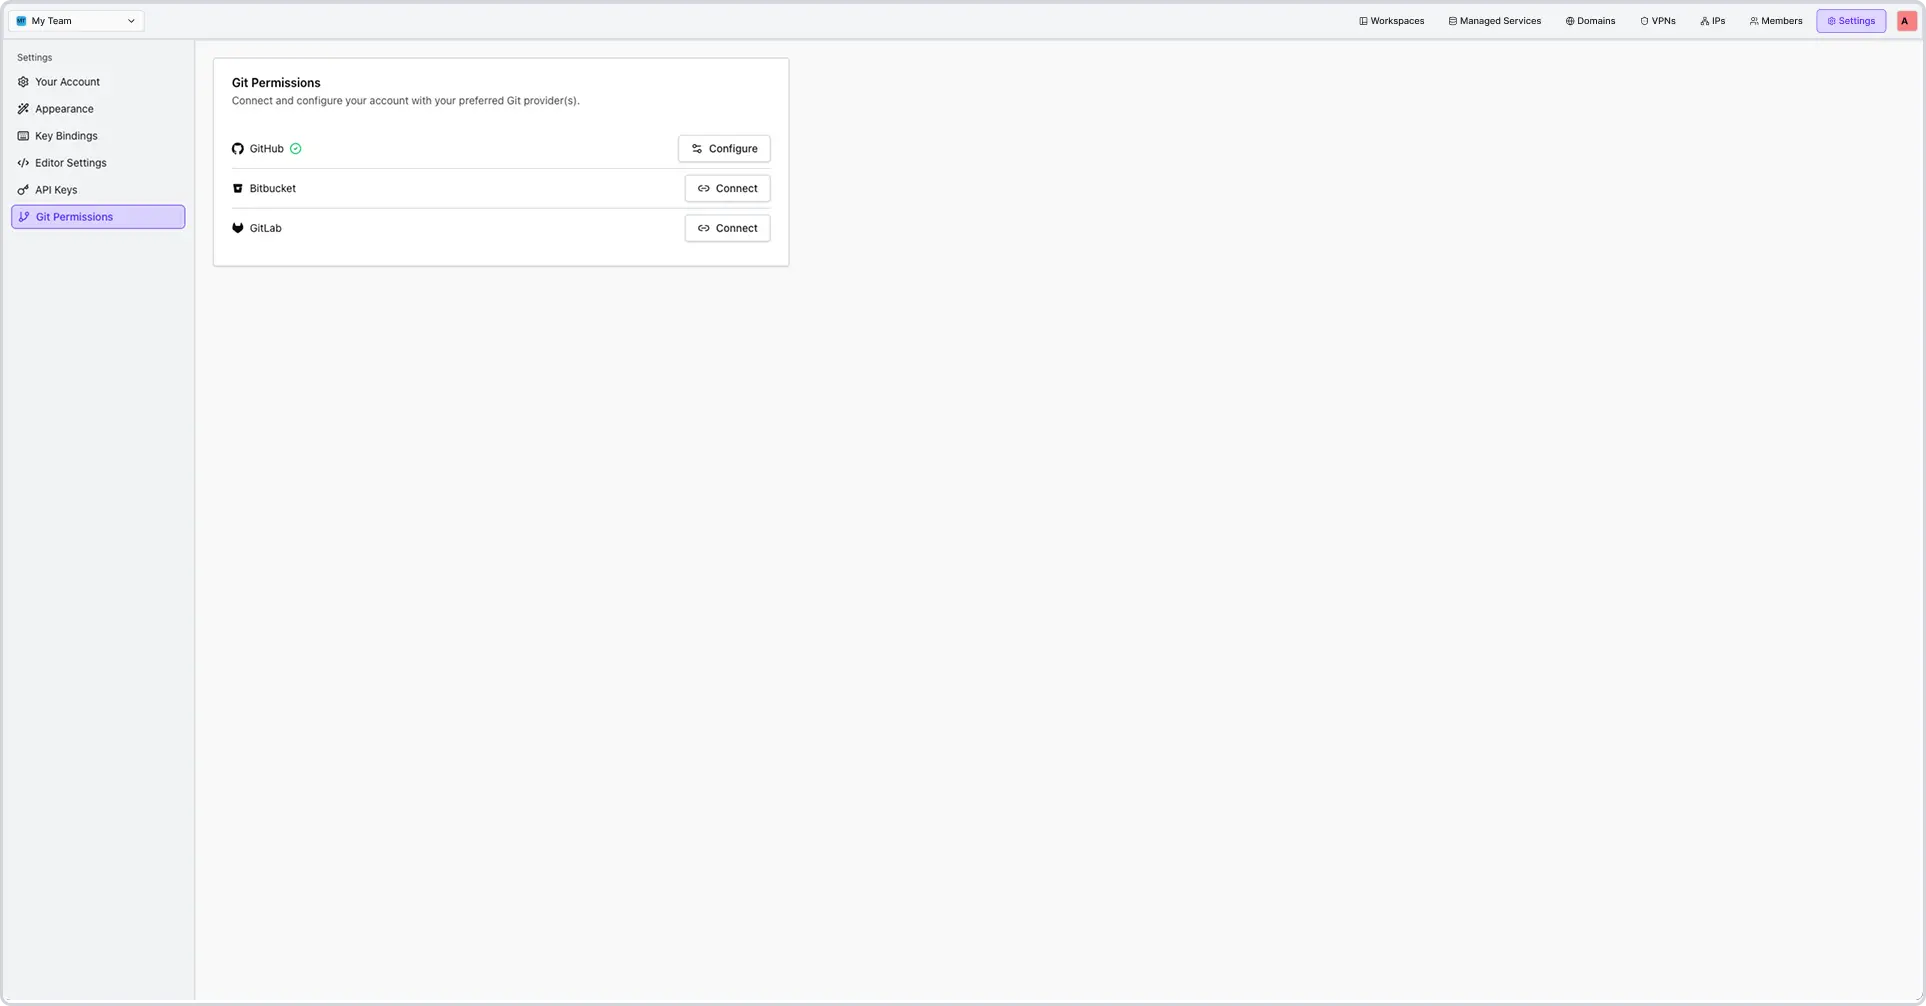Click the shield icon beside VPNs

(1645, 20)
